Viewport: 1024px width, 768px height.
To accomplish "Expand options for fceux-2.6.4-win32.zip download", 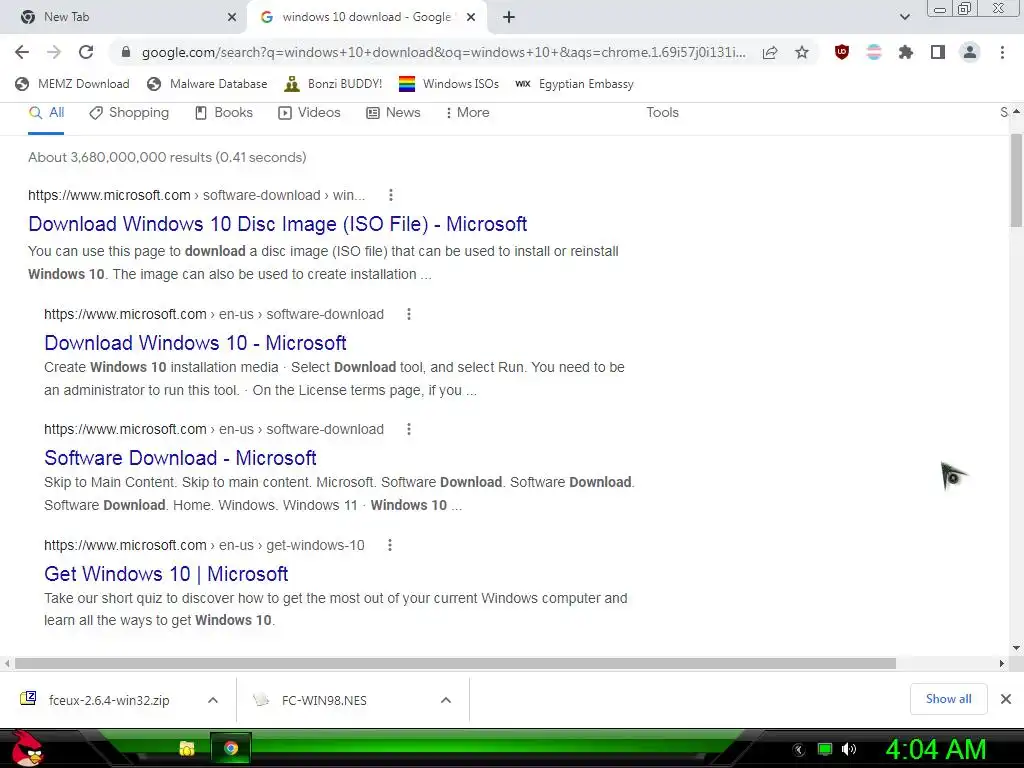I will coord(213,700).
